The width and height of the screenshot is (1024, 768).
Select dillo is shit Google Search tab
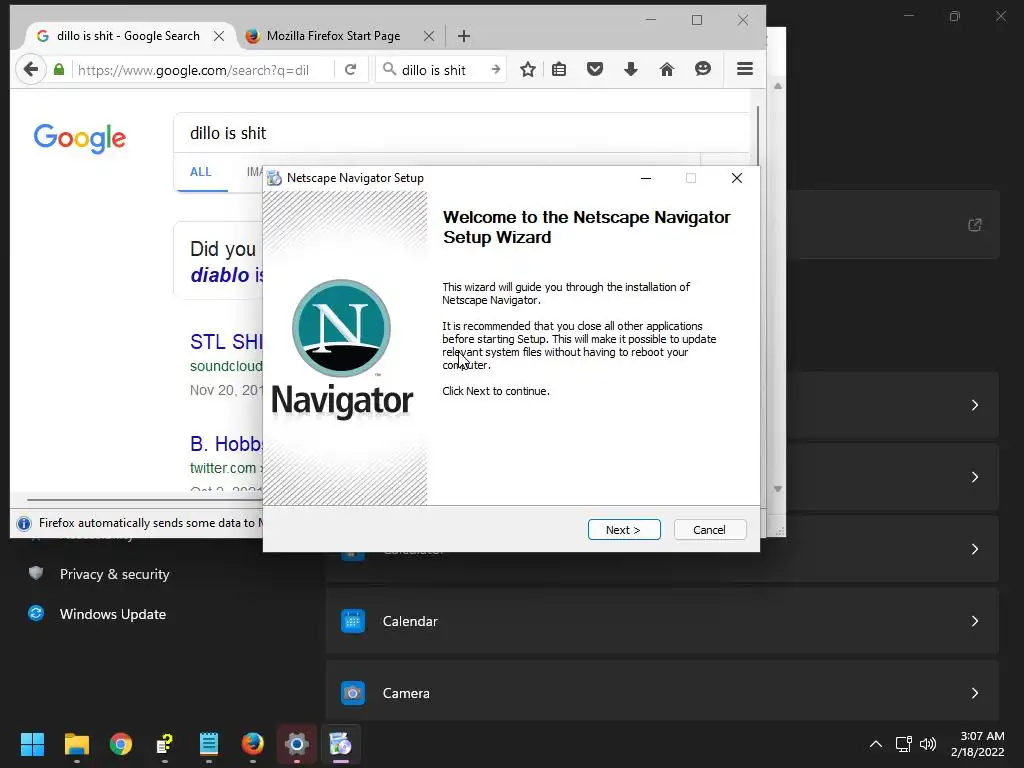[128, 36]
